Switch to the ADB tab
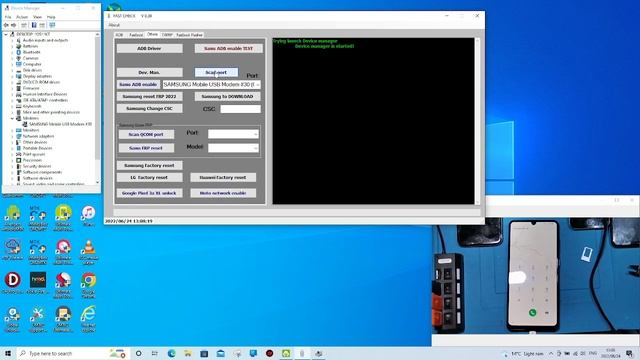 pos(119,35)
